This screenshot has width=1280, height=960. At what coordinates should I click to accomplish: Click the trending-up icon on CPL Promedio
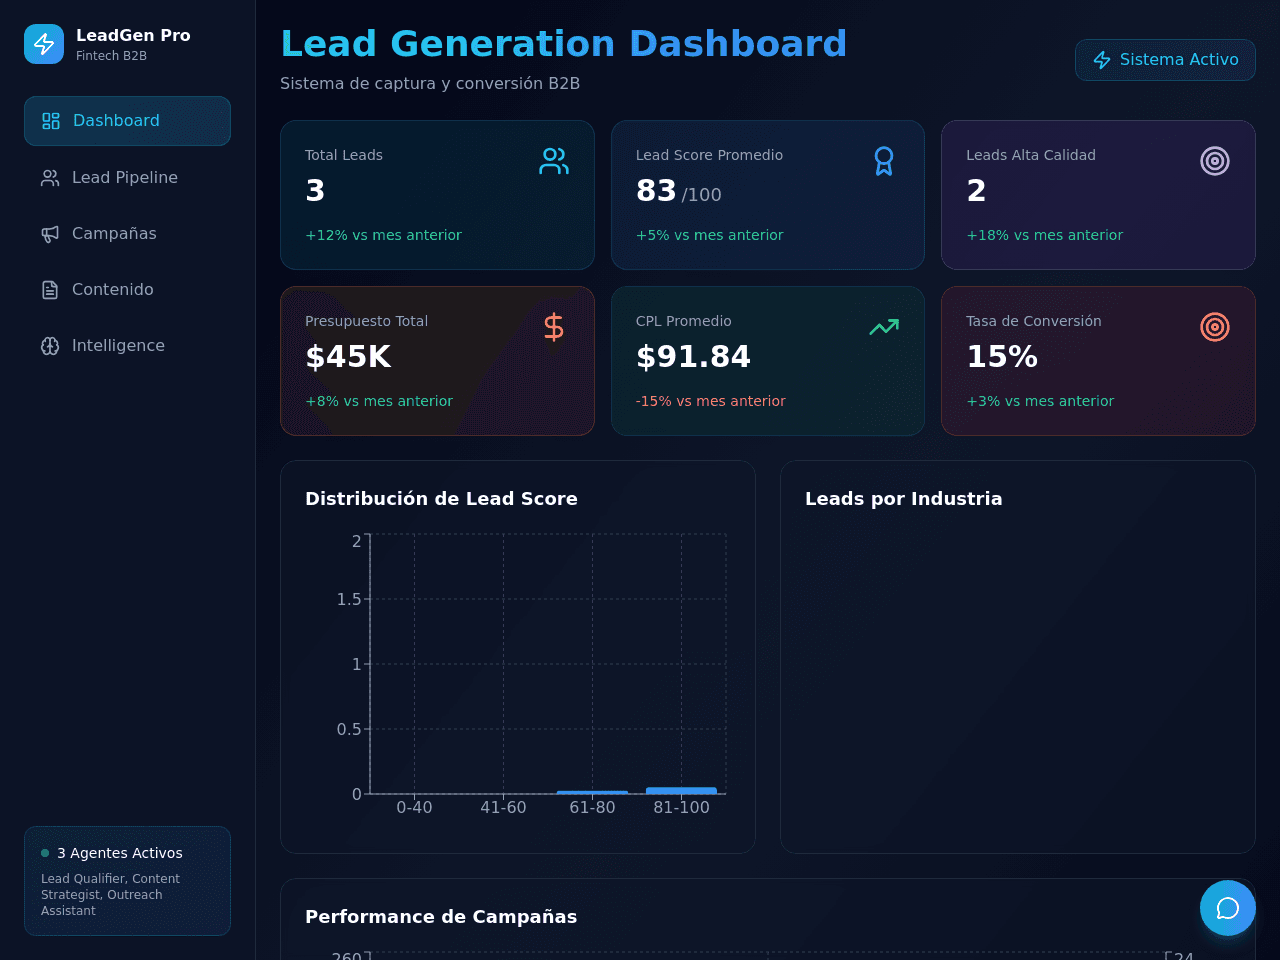[884, 327]
